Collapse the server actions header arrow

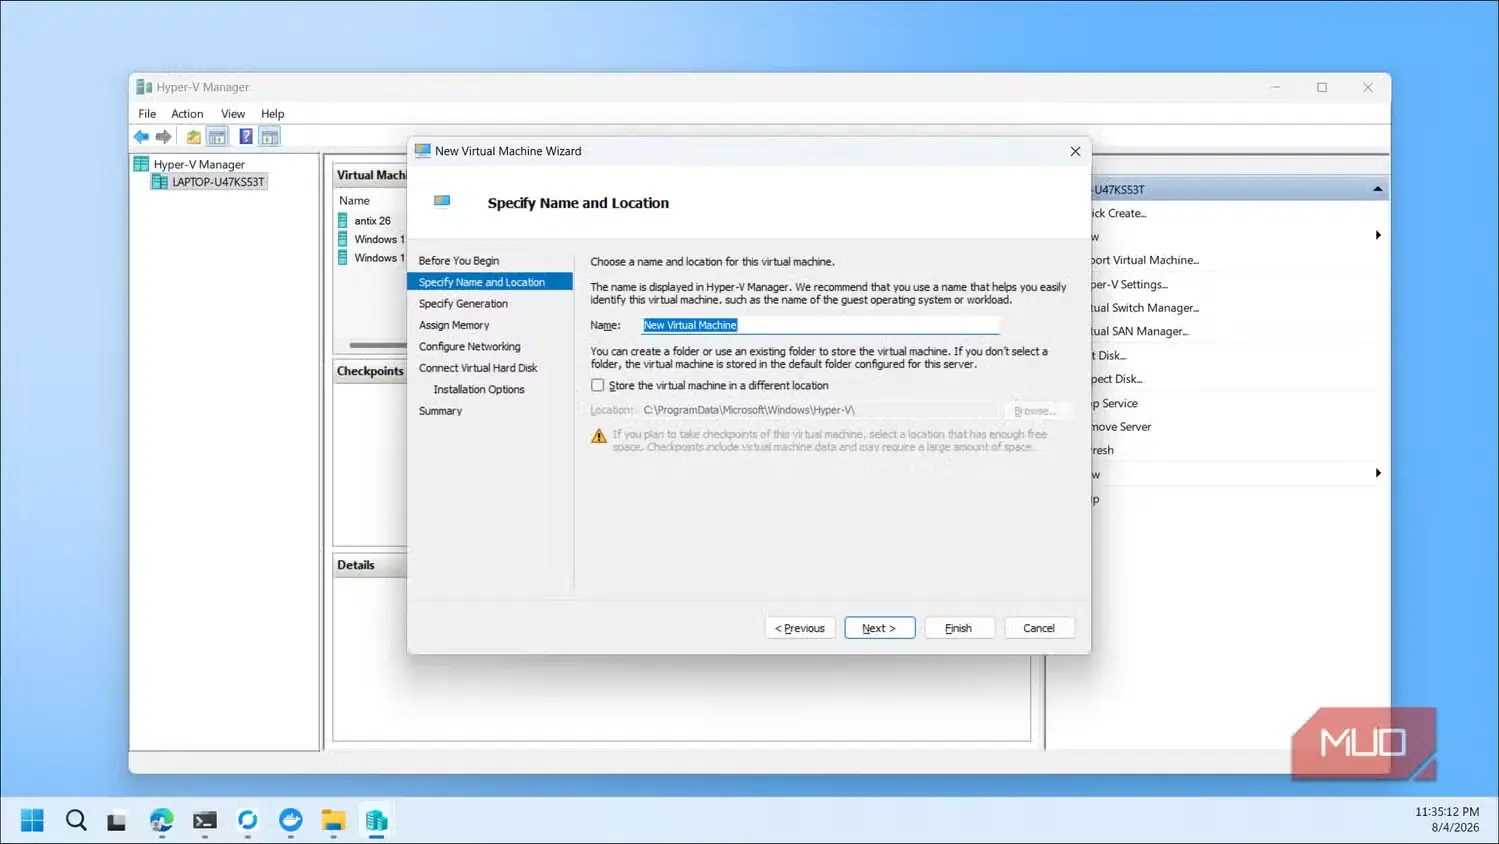pos(1377,189)
